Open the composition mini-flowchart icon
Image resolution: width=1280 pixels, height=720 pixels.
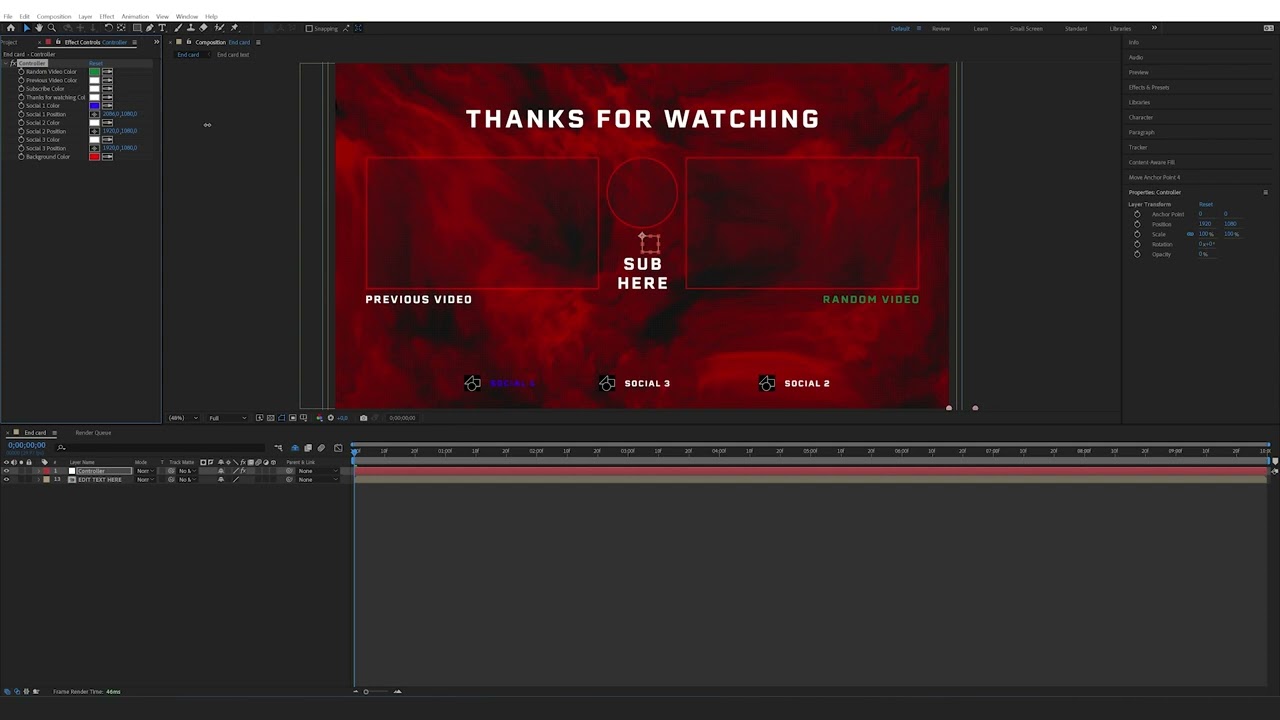click(x=278, y=448)
